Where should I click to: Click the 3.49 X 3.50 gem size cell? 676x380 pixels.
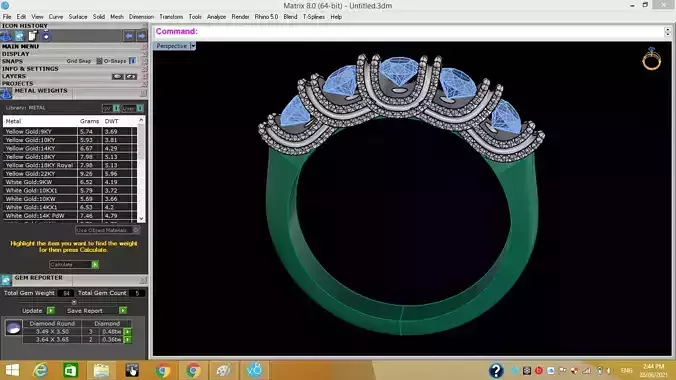(52, 332)
